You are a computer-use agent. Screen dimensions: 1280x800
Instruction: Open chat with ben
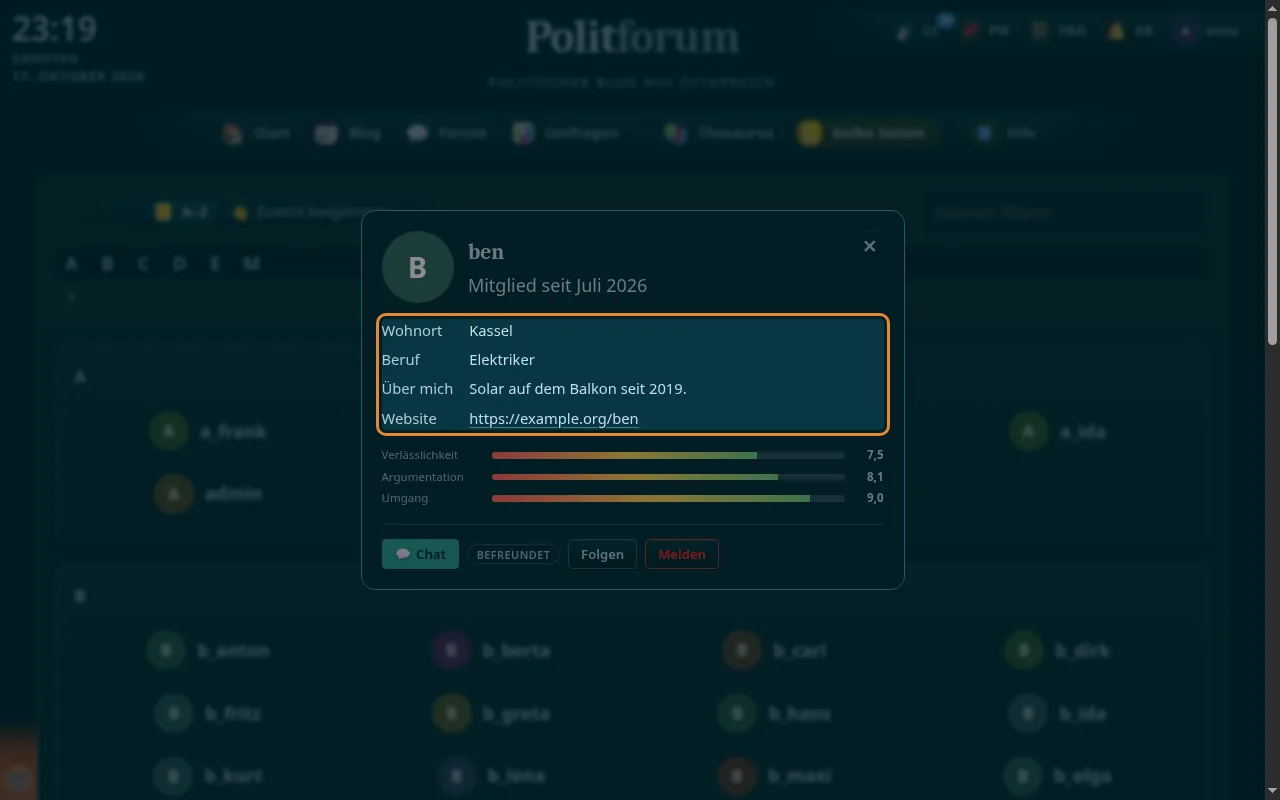point(420,554)
